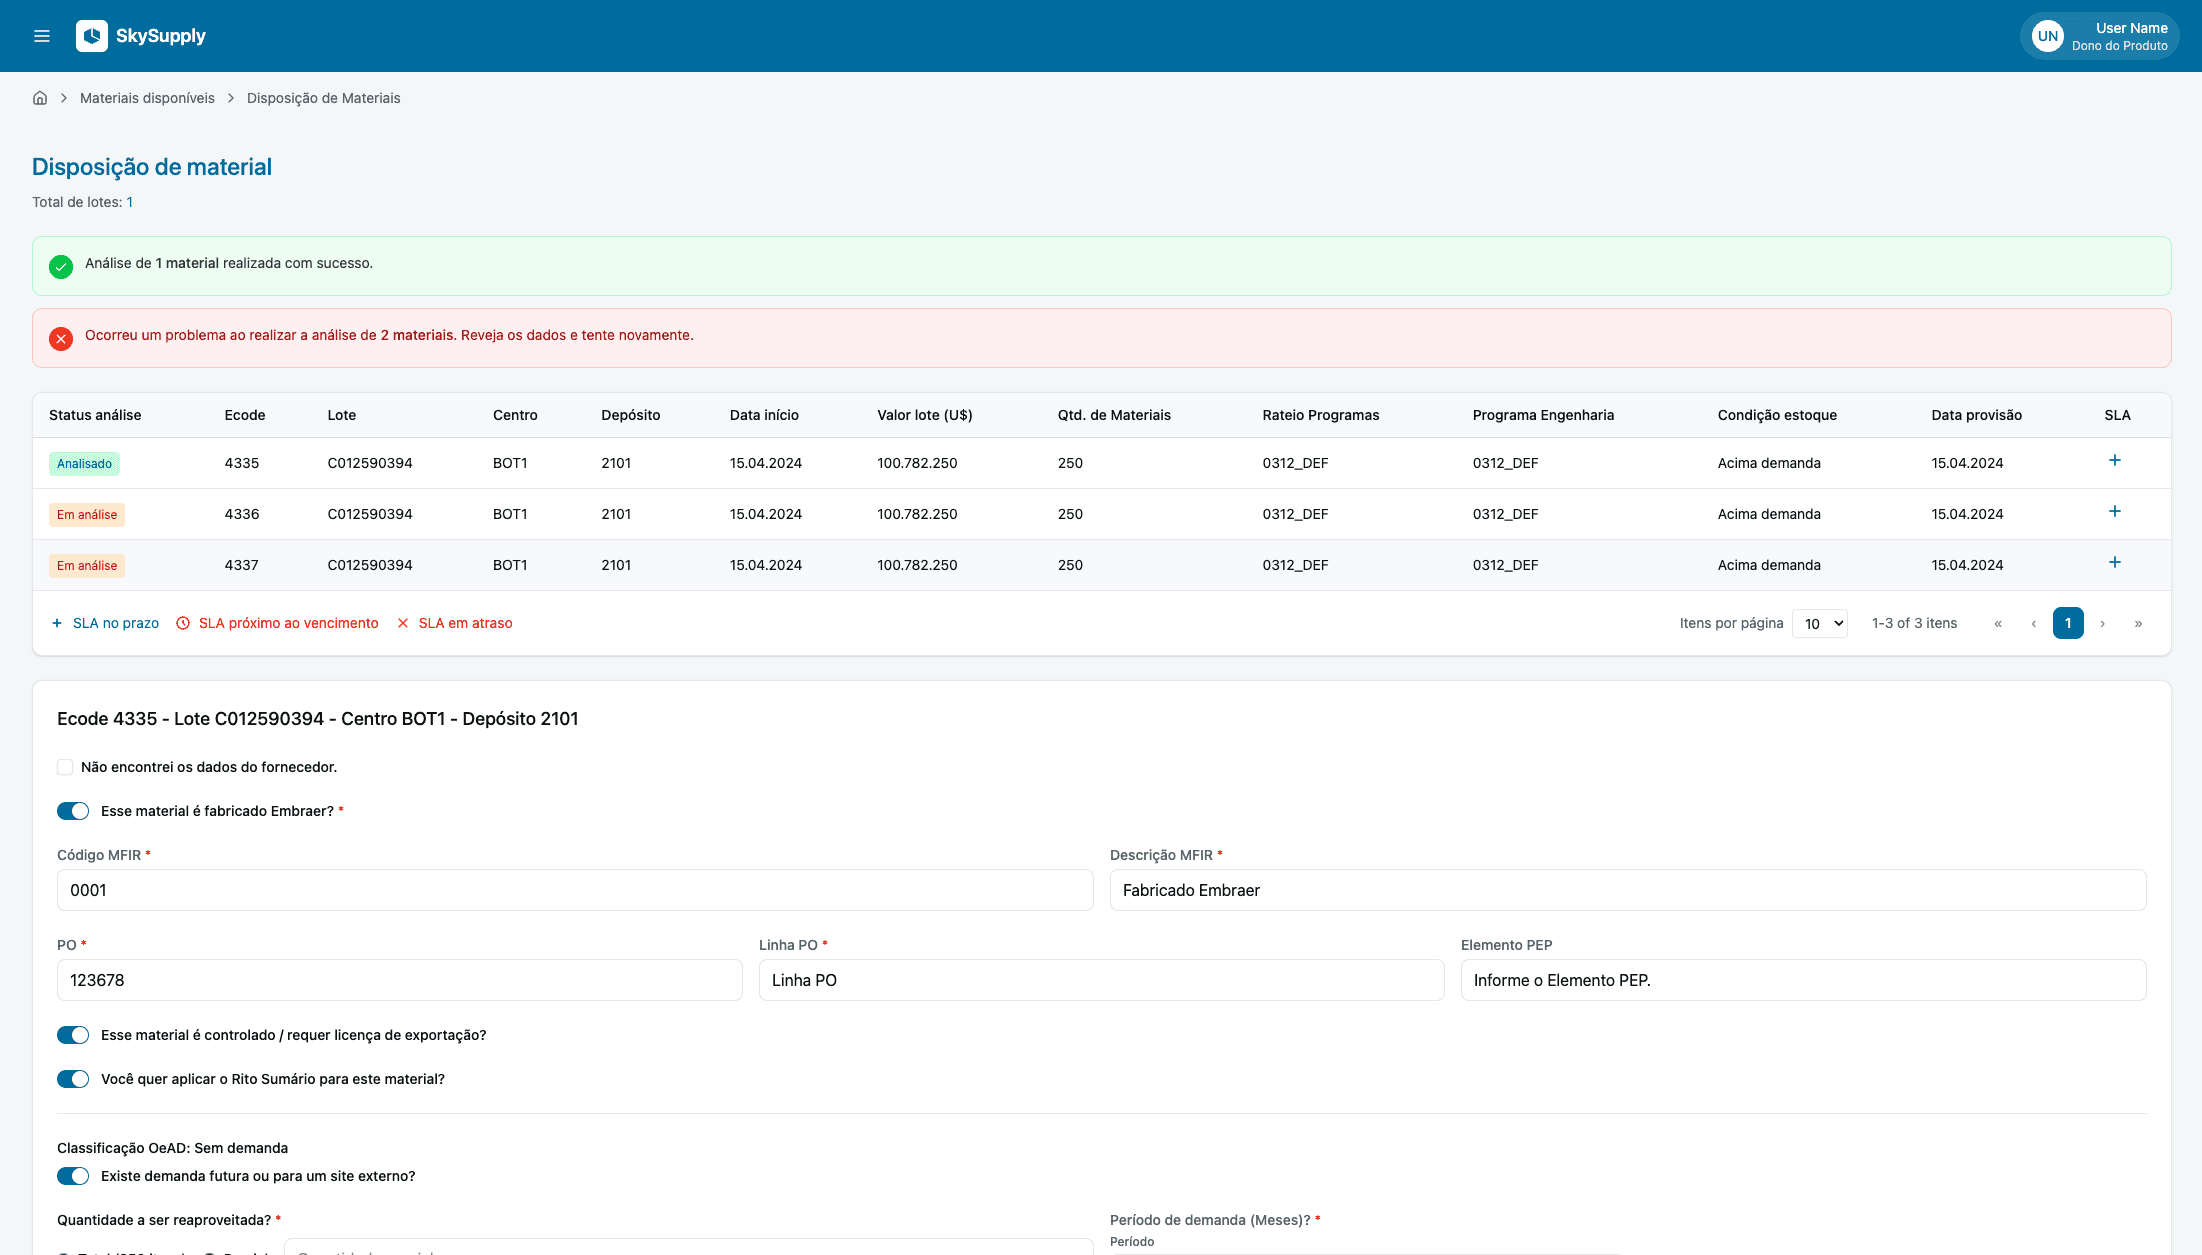Open the hamburger navigation menu
This screenshot has height=1255, width=2202.
click(42, 36)
